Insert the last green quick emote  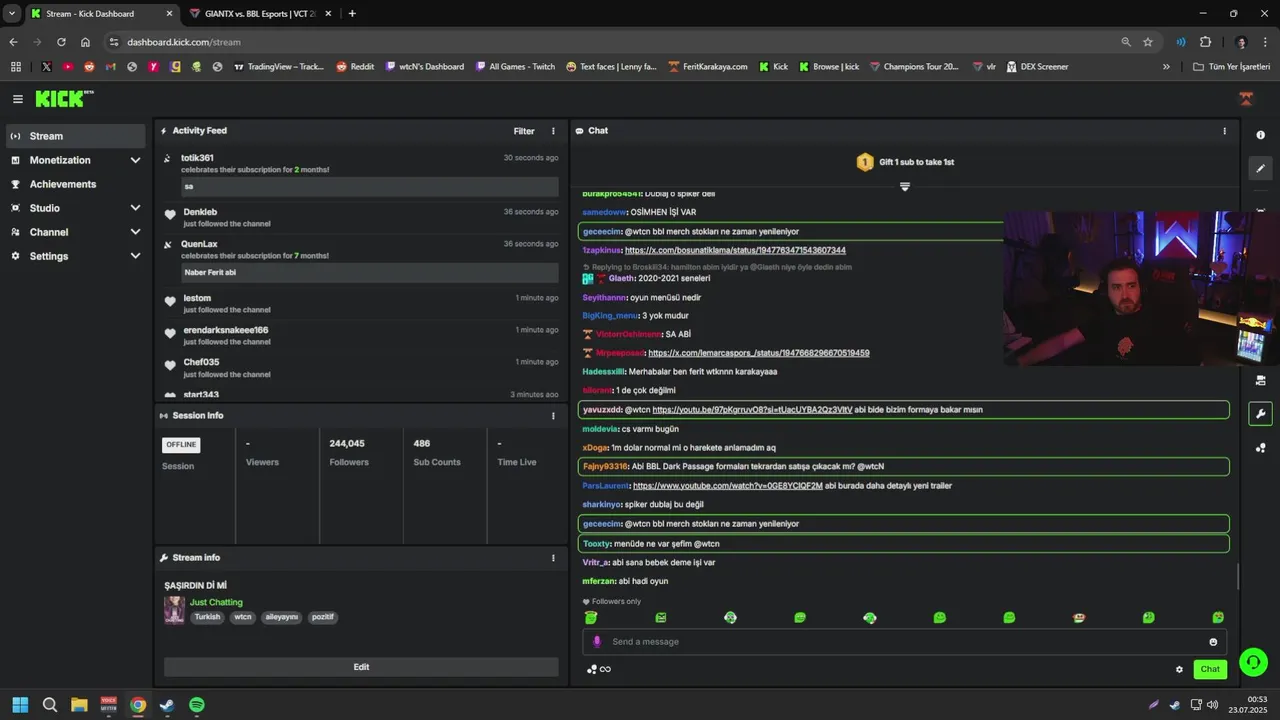pyautogui.click(x=1218, y=618)
